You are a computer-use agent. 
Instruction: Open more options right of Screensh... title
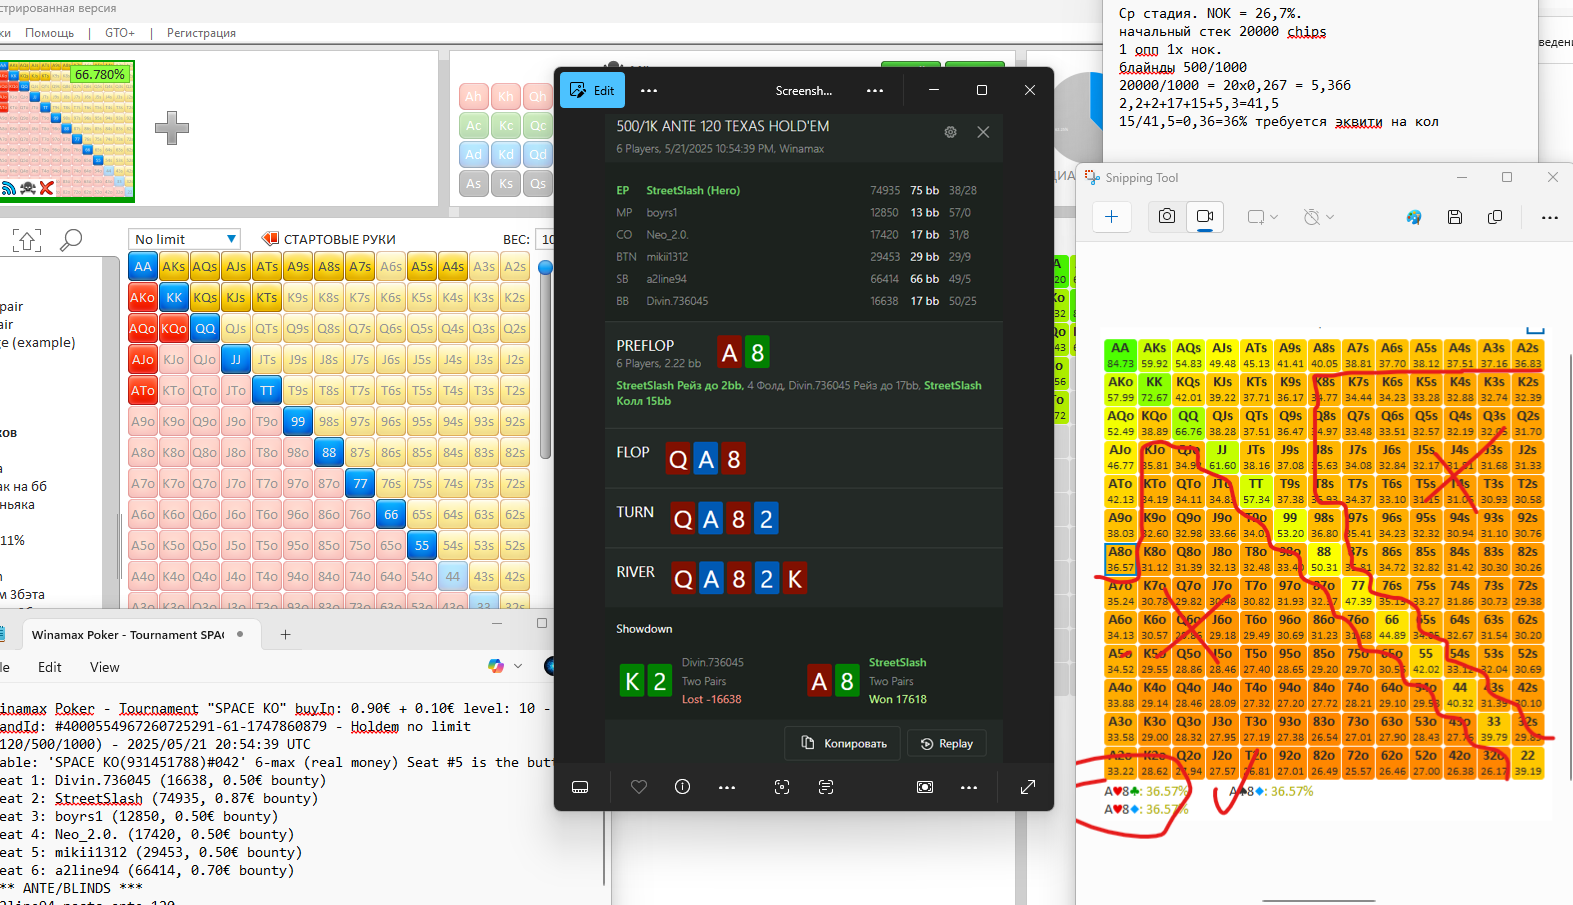click(x=875, y=90)
